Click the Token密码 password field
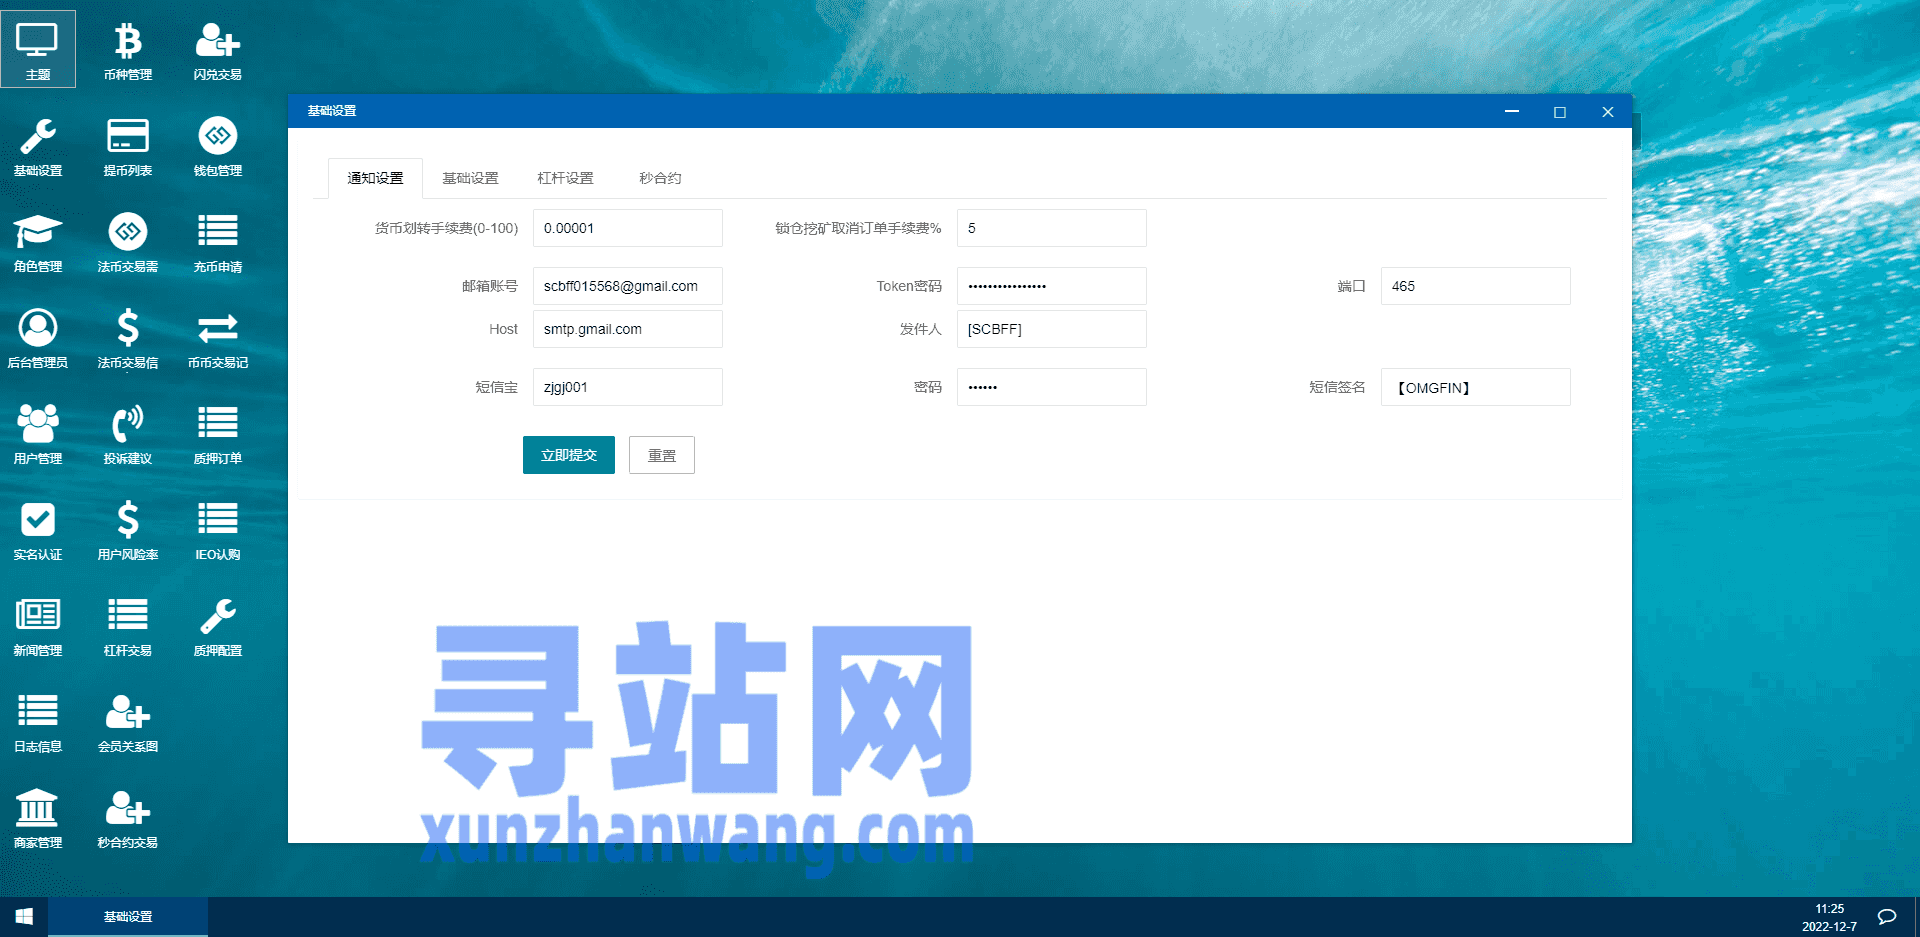This screenshot has width=1920, height=937. pos(1052,286)
